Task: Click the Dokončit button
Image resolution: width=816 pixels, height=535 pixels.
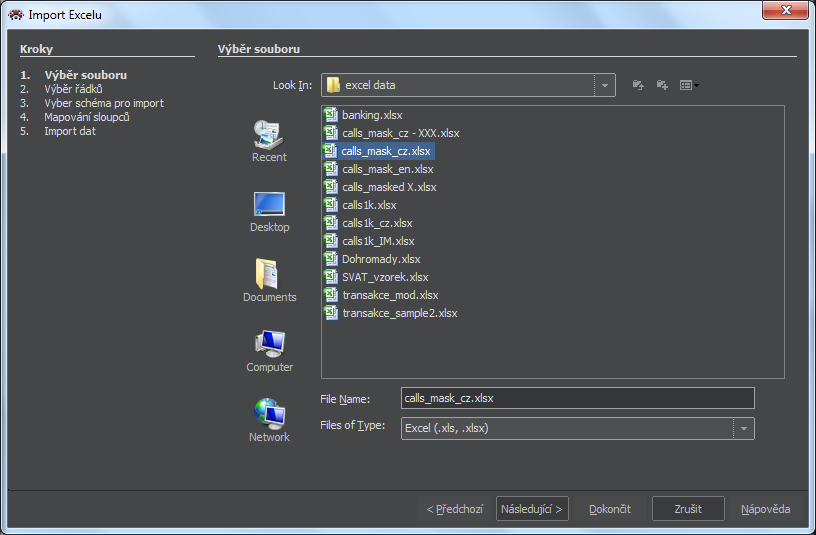Action: (x=609, y=509)
